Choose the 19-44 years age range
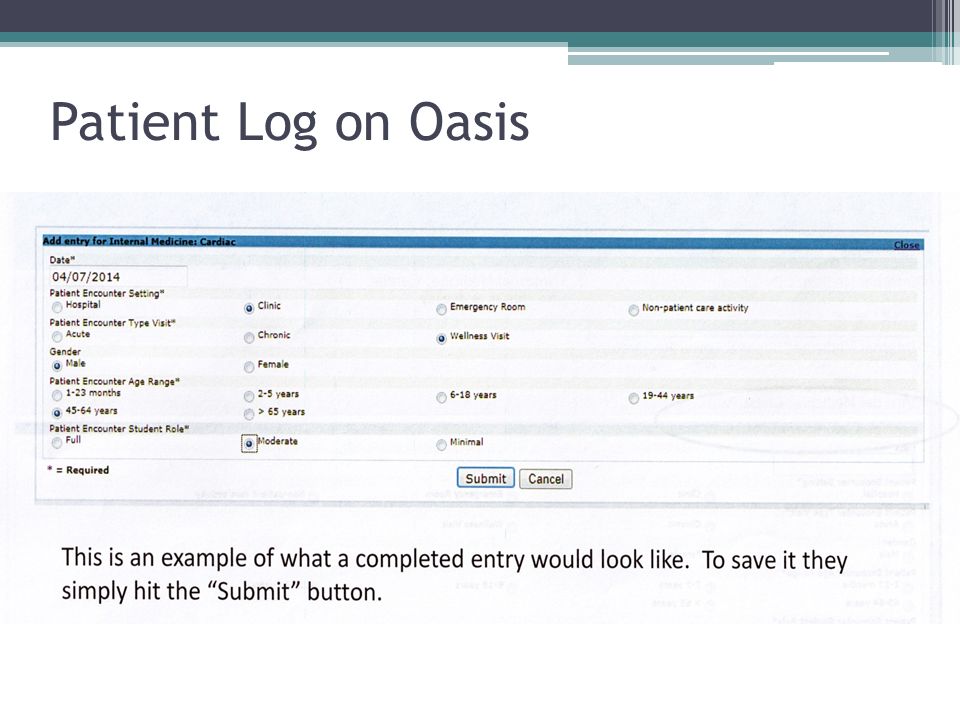 click(x=633, y=399)
